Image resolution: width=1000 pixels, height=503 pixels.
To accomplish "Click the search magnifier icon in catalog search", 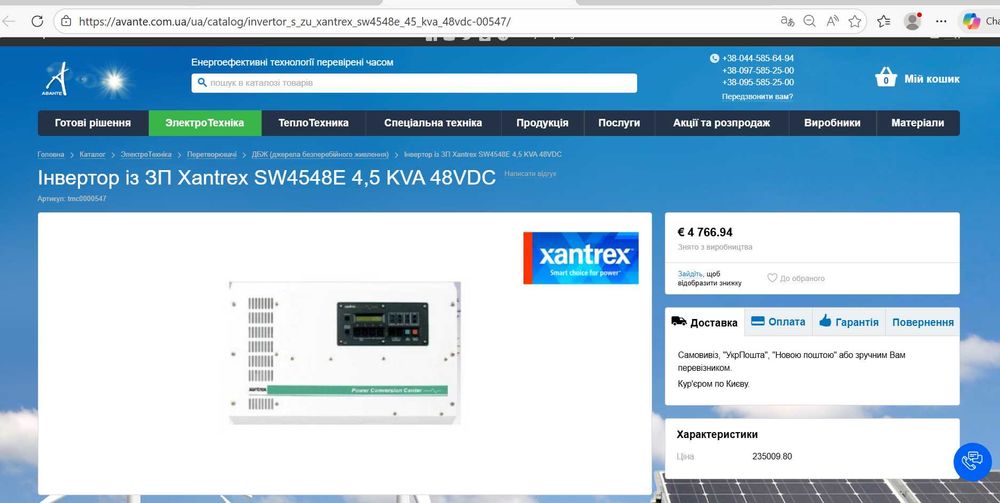I will coord(202,82).
